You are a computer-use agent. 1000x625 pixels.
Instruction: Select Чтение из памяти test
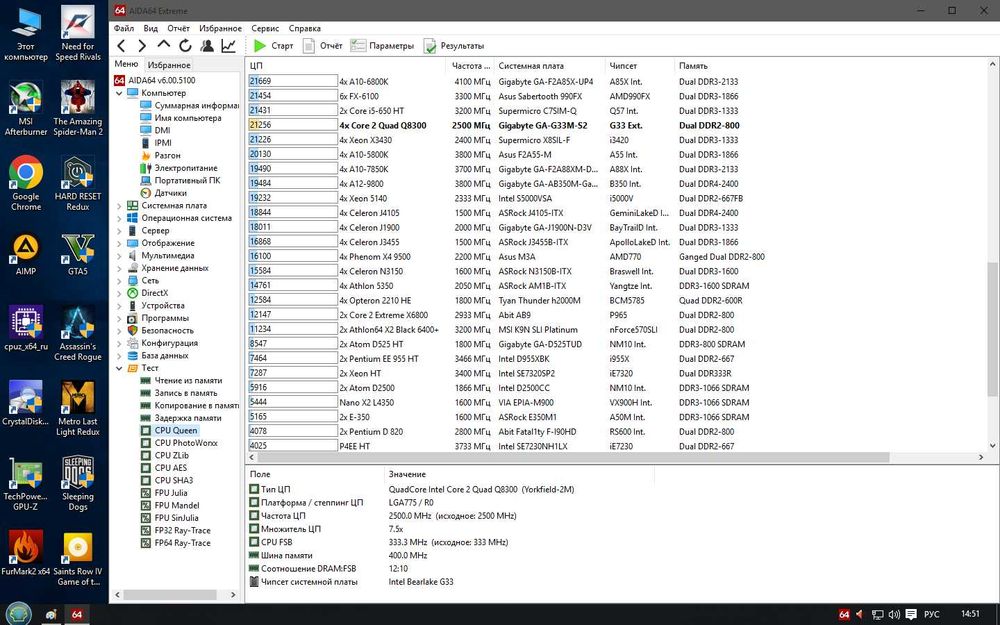(181, 380)
